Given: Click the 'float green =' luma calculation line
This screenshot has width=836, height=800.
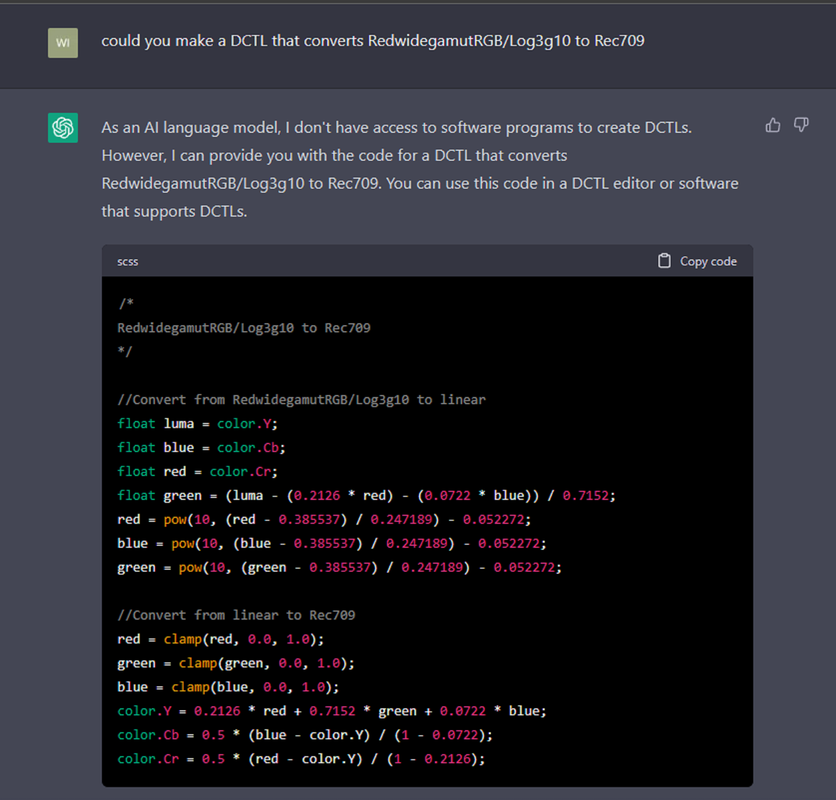Looking at the screenshot, I should click(x=366, y=496).
